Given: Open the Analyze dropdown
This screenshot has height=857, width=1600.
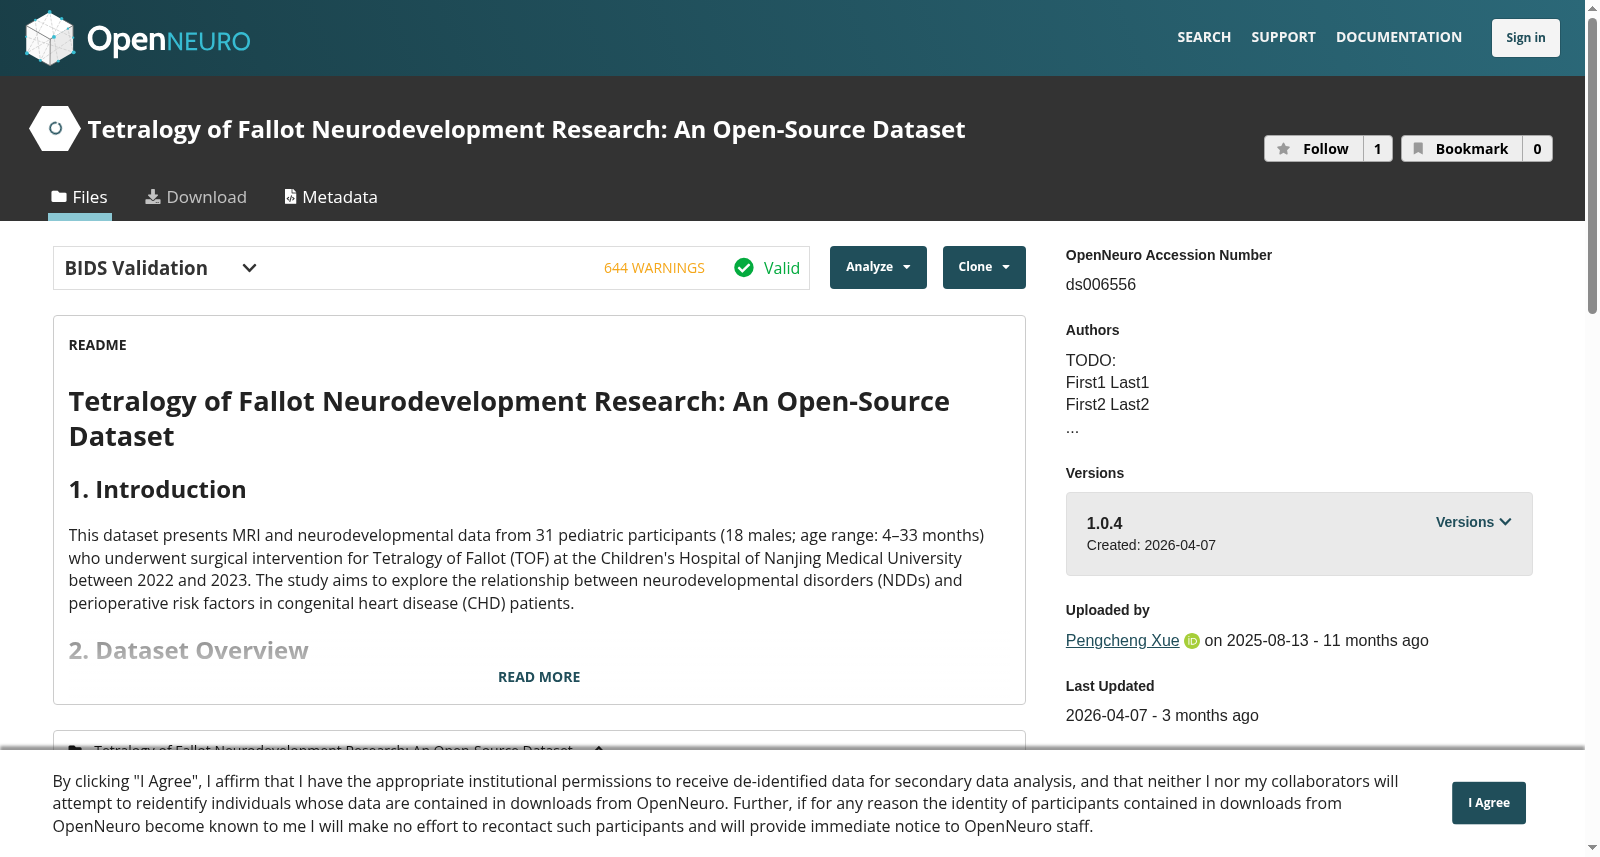Looking at the screenshot, I should coord(878,267).
